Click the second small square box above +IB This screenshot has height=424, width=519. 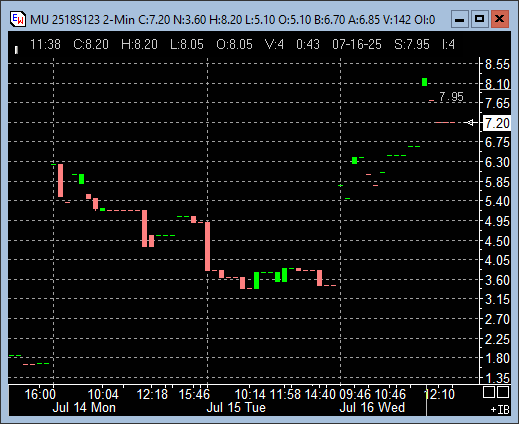click(503, 392)
